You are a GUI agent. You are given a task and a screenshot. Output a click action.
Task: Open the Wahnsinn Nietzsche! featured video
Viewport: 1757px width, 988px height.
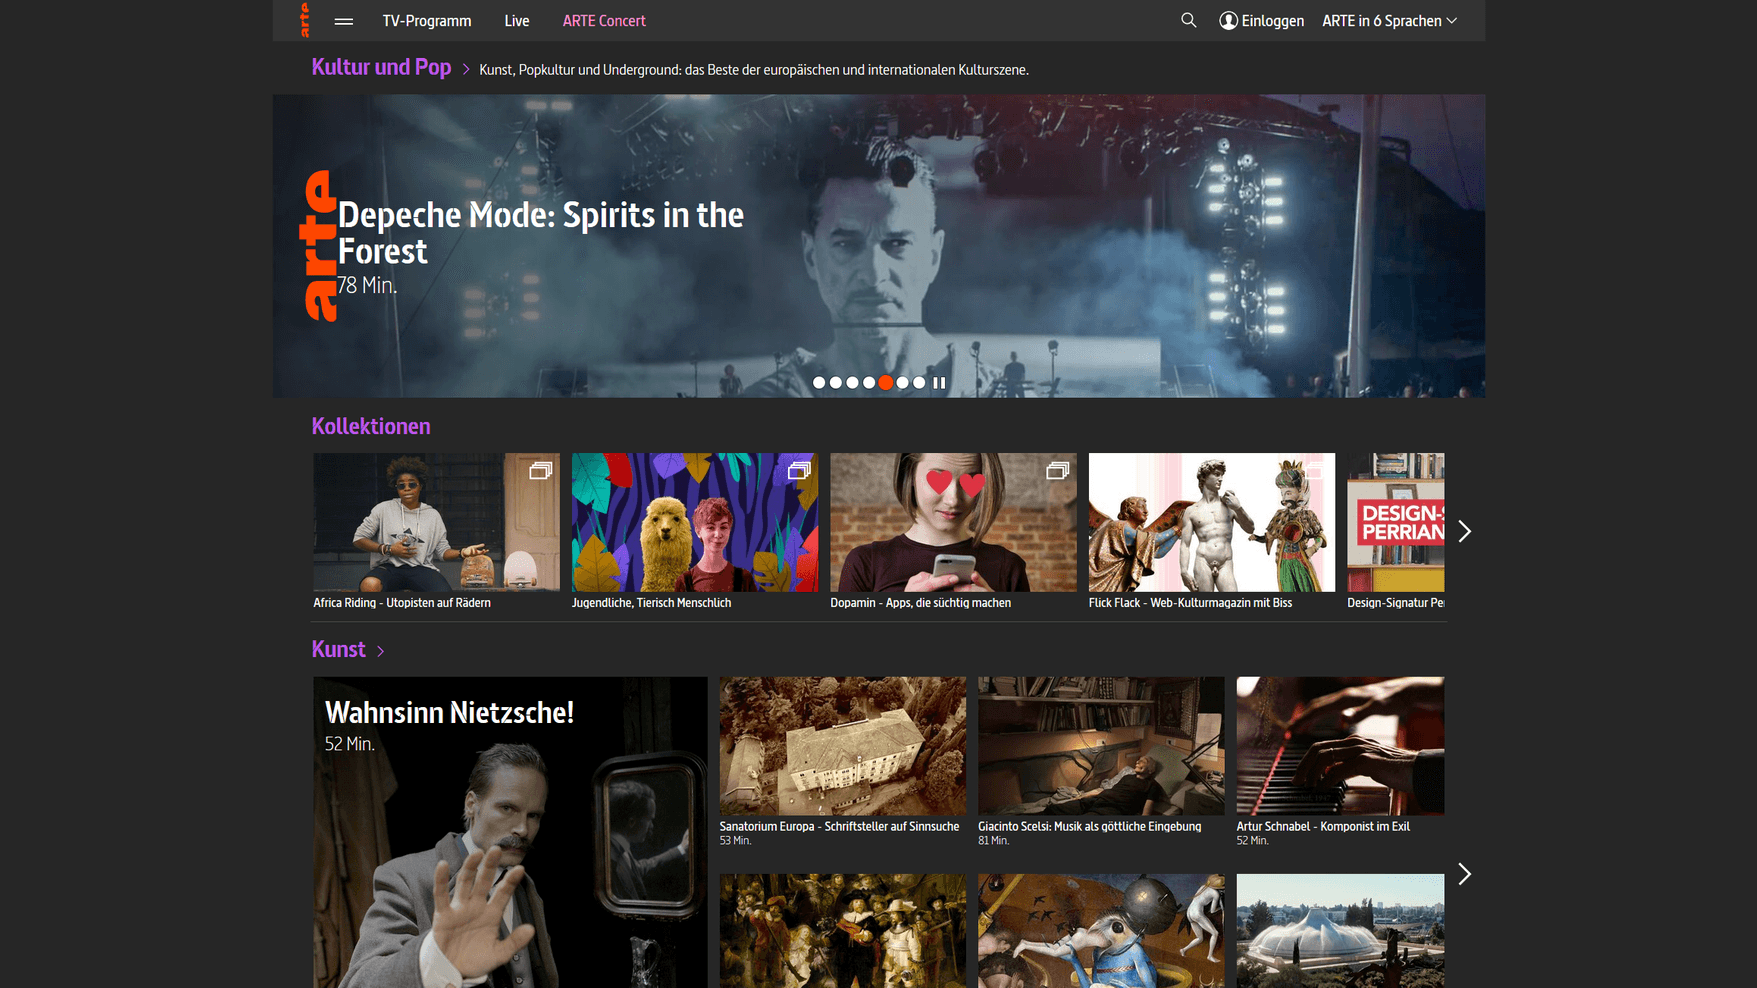click(x=510, y=832)
